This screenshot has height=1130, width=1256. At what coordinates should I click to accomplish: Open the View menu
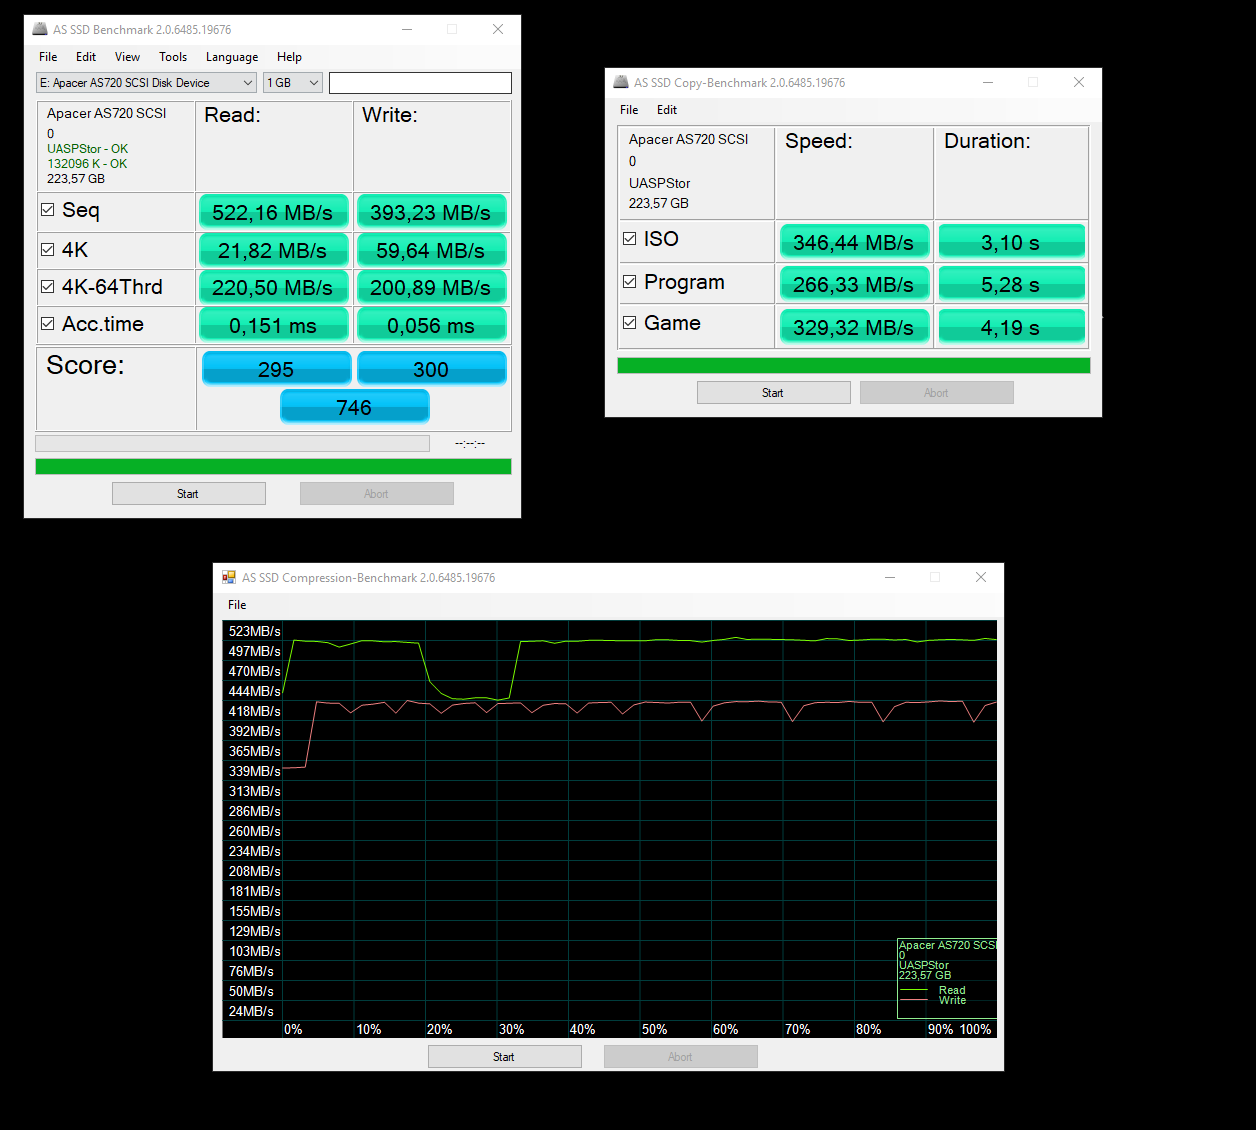click(127, 57)
